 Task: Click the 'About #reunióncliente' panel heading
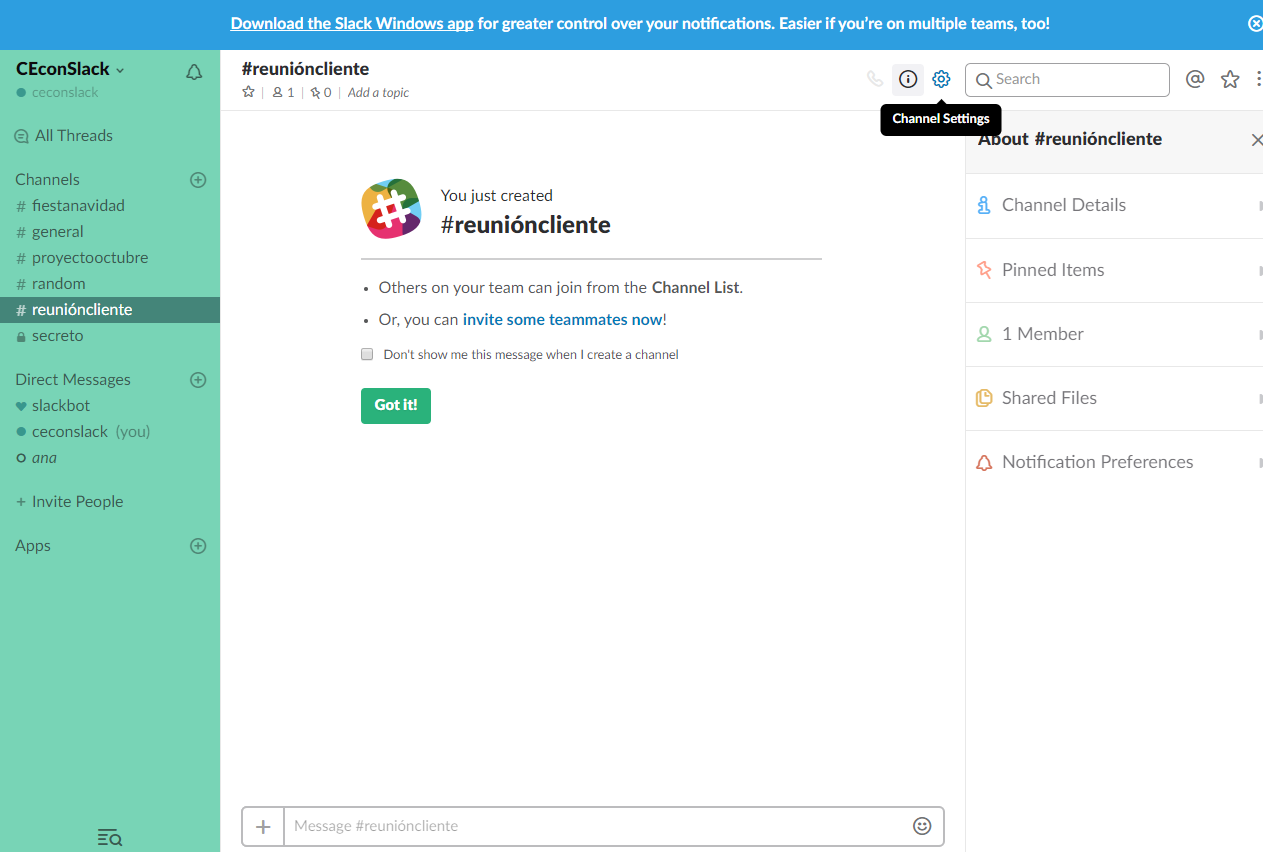1070,139
